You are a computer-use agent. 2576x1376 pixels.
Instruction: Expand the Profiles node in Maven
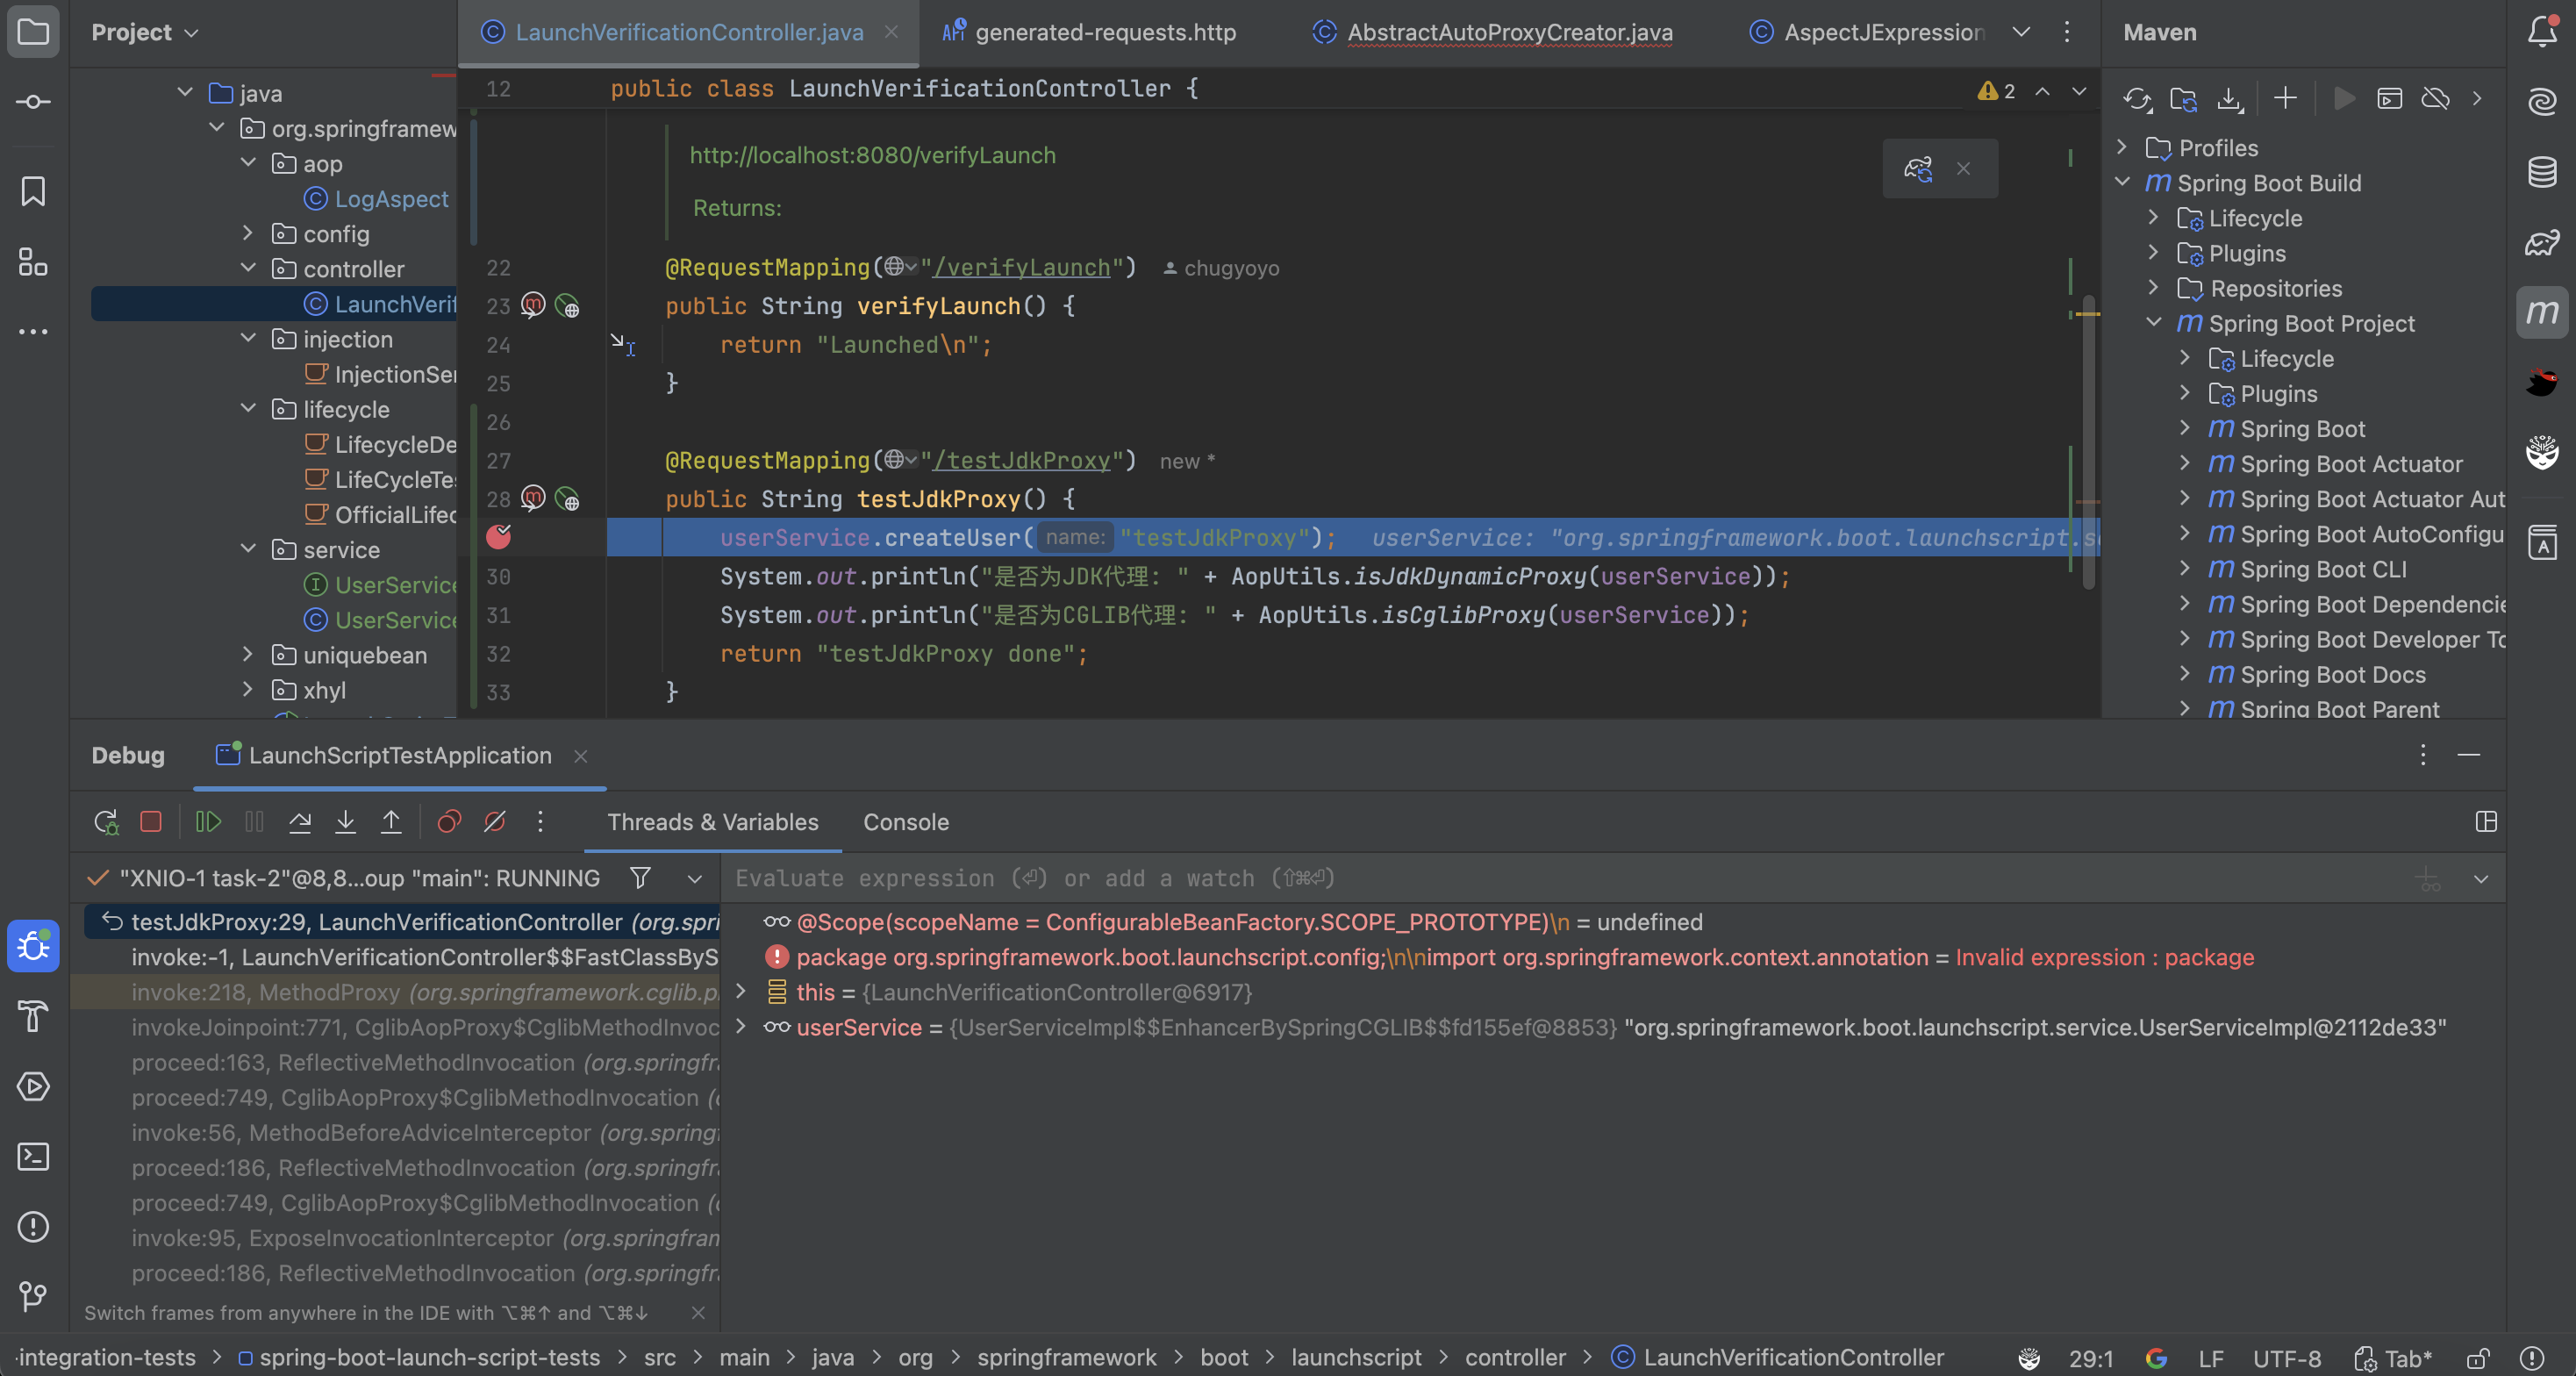pos(2122,148)
